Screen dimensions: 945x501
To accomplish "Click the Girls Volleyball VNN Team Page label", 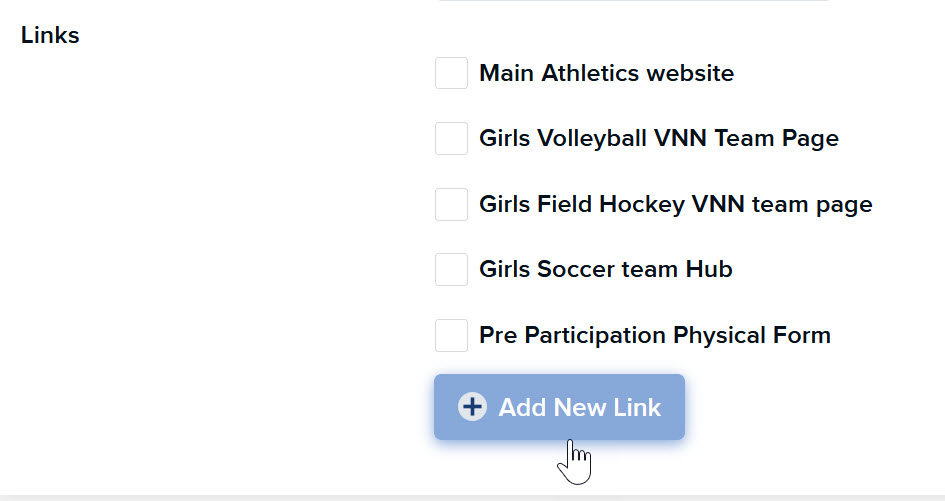I will (659, 139).
